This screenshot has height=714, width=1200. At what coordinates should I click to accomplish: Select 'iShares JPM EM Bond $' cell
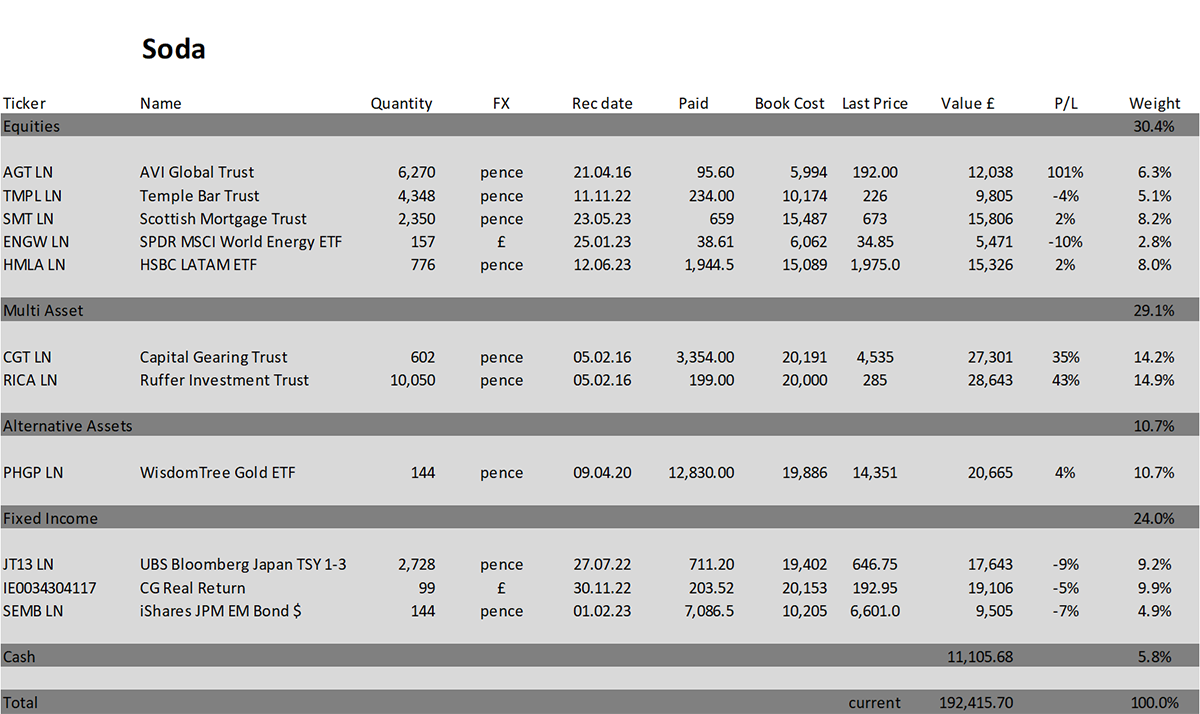pos(221,611)
